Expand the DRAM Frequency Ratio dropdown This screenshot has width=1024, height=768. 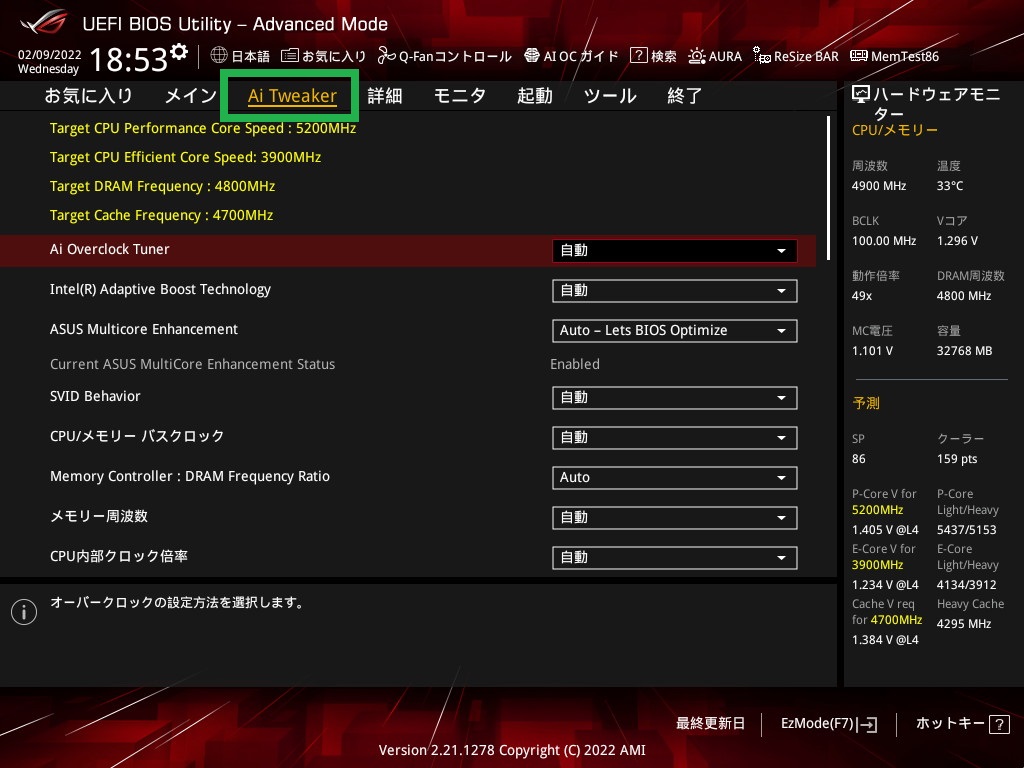(x=675, y=477)
